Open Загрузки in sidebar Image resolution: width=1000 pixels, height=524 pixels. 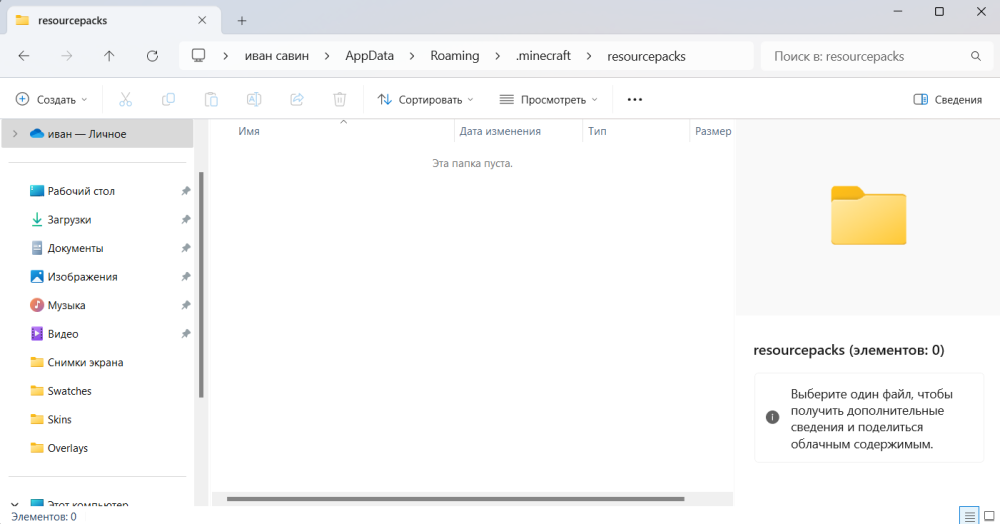pos(69,219)
